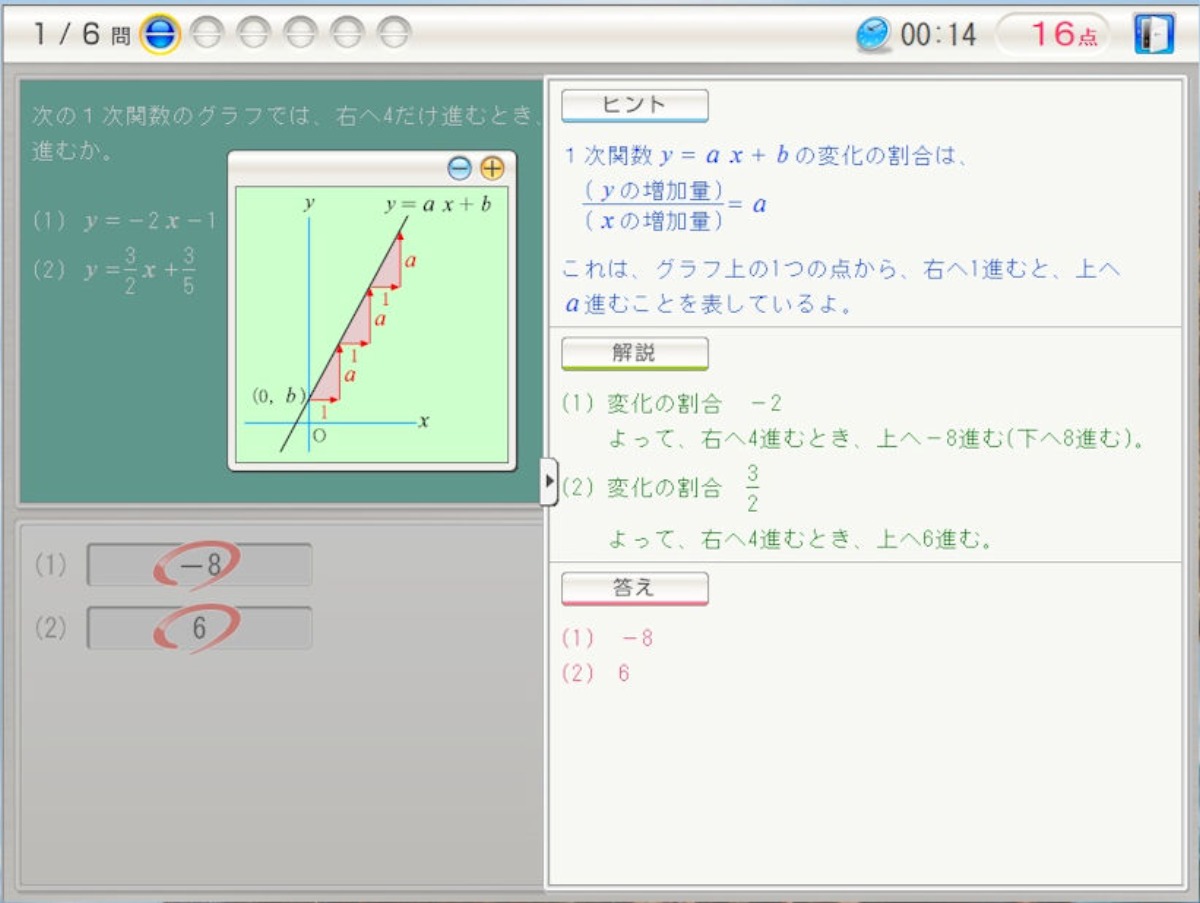Click the 1 / 6 問 question counter
The height and width of the screenshot is (903, 1200).
(x=80, y=35)
